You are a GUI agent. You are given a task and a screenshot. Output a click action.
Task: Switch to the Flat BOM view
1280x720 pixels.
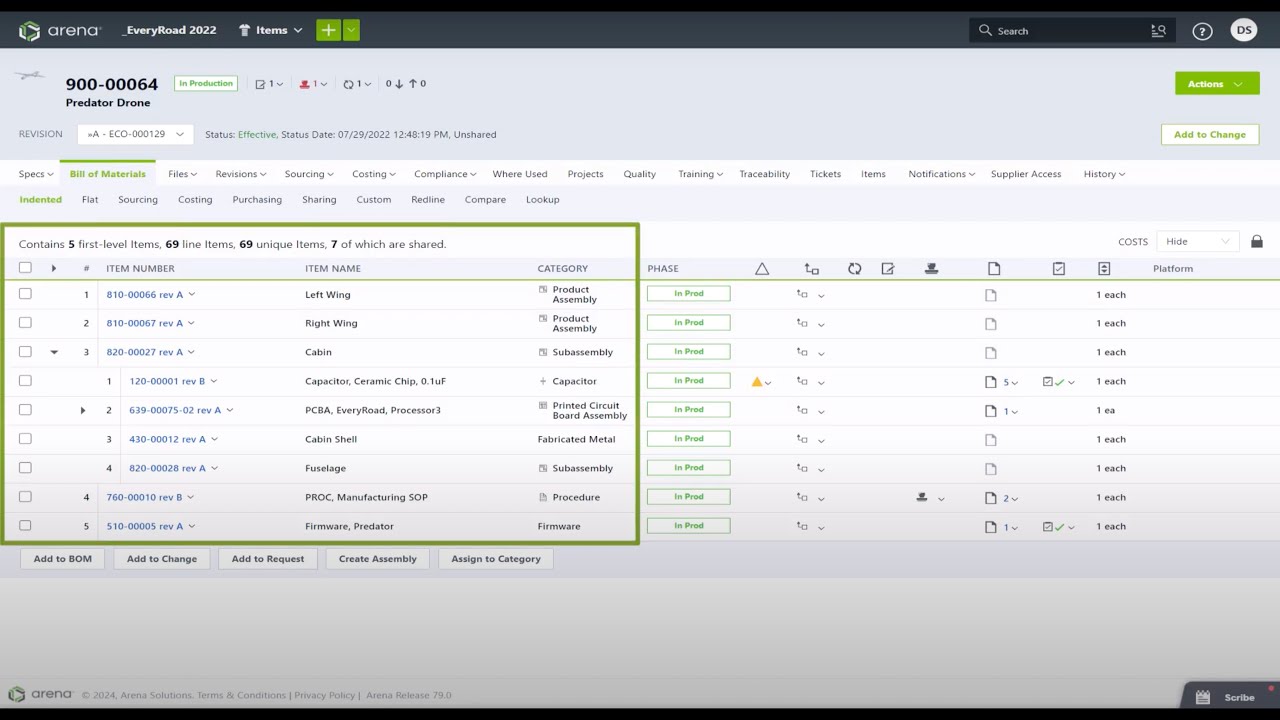[90, 199]
